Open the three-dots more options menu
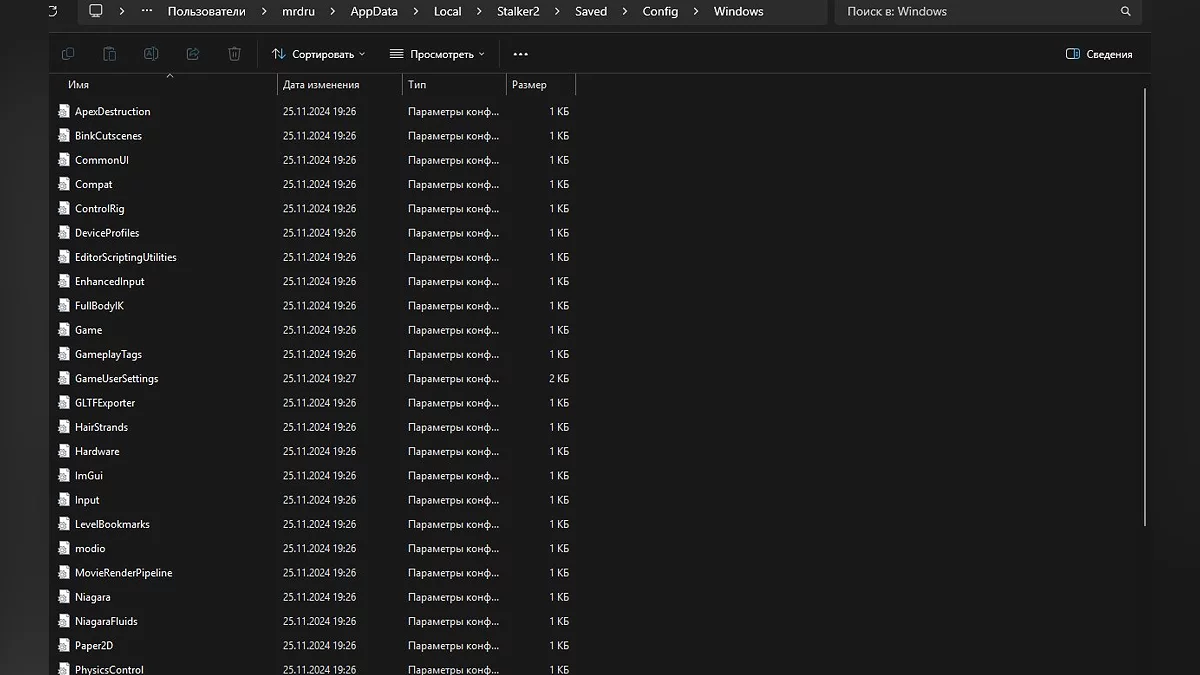 point(520,54)
